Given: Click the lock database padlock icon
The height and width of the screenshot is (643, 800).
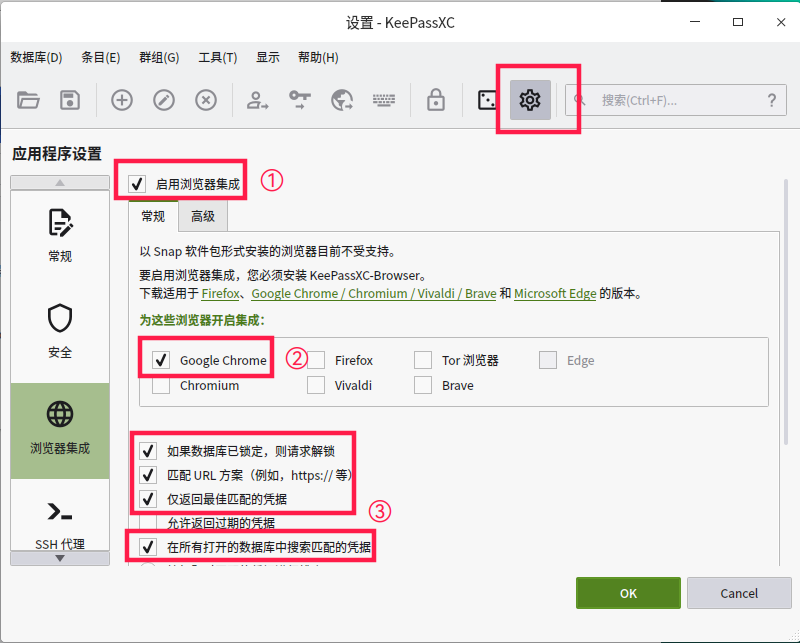Looking at the screenshot, I should 435,100.
